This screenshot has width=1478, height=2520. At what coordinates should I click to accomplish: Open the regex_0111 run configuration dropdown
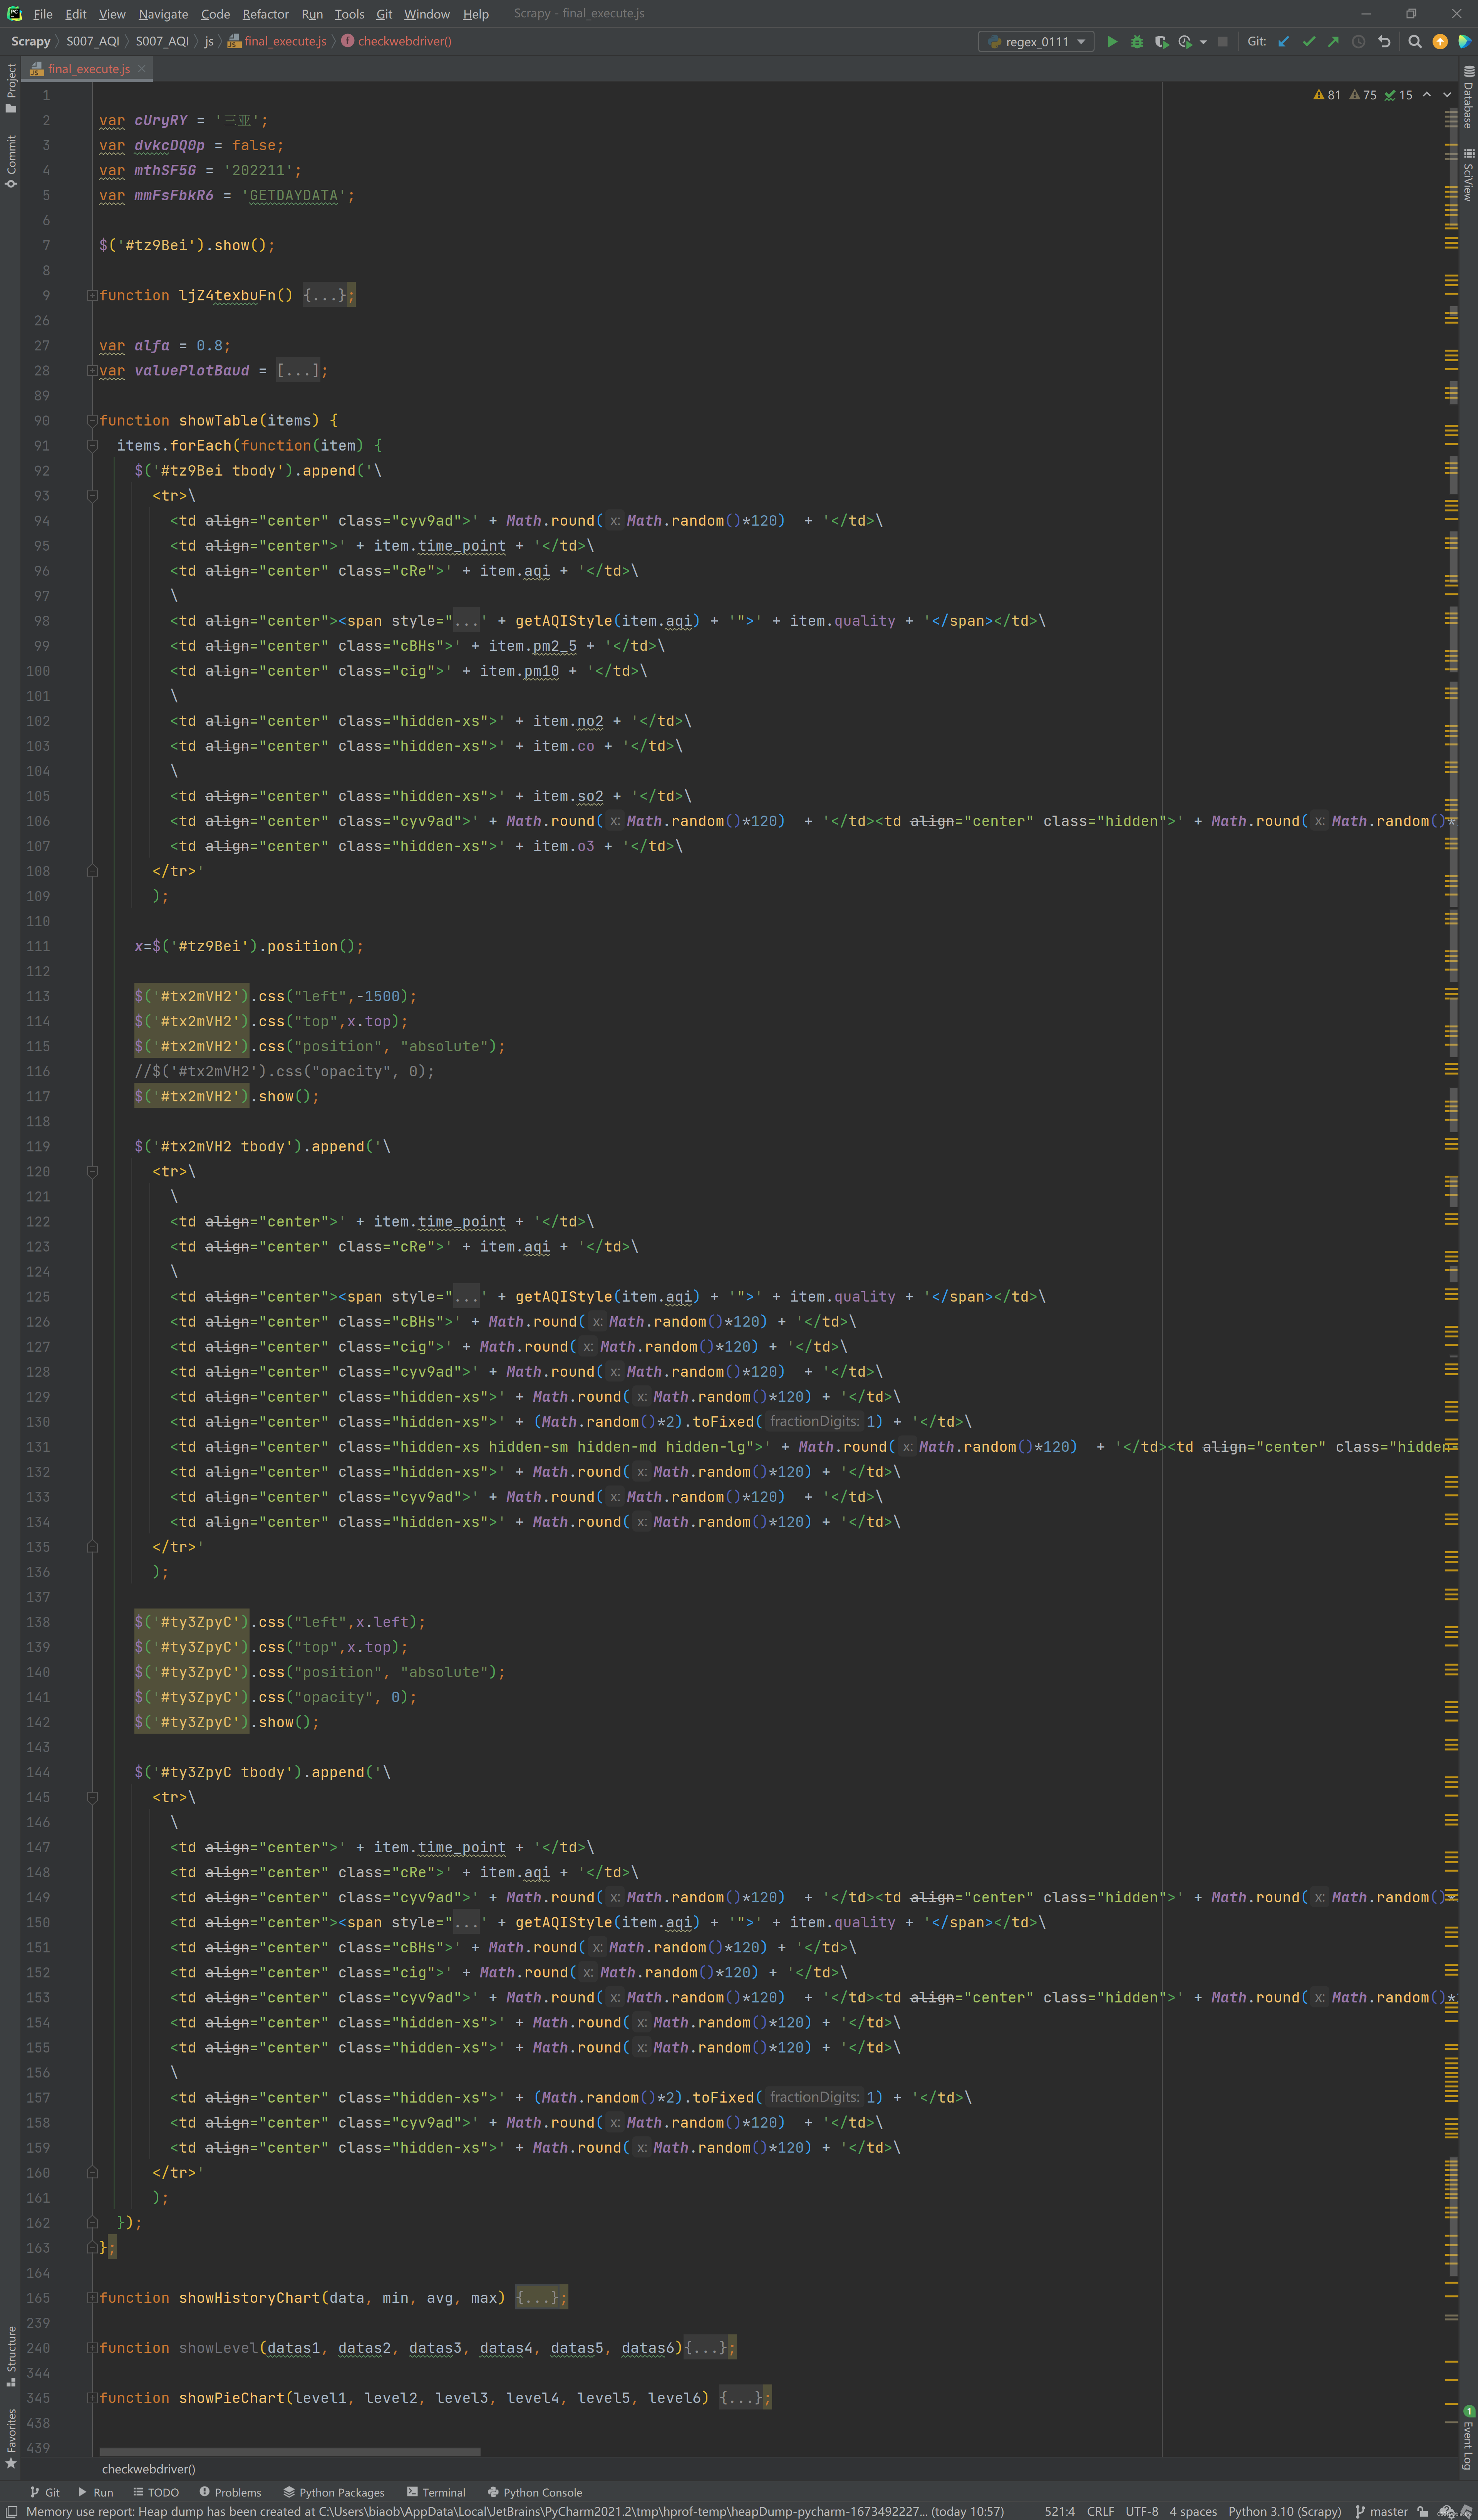pos(1036,42)
